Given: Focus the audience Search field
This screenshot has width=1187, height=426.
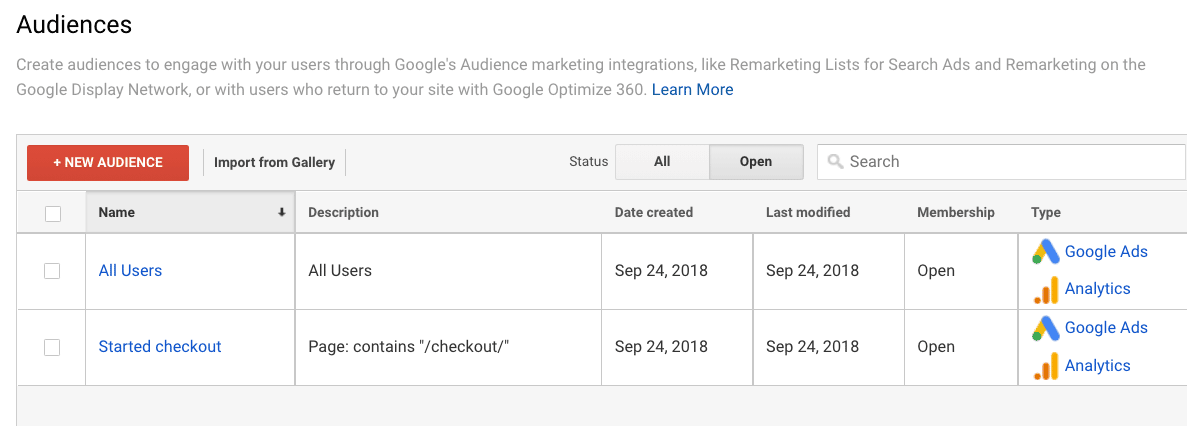Looking at the screenshot, I should click(1002, 162).
